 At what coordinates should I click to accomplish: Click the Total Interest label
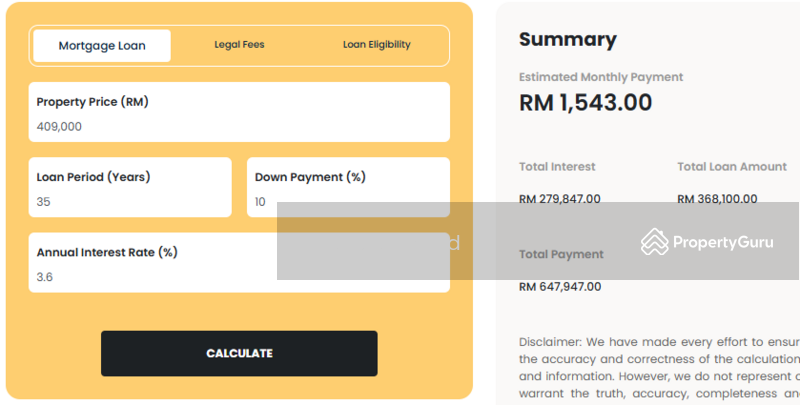coord(557,167)
